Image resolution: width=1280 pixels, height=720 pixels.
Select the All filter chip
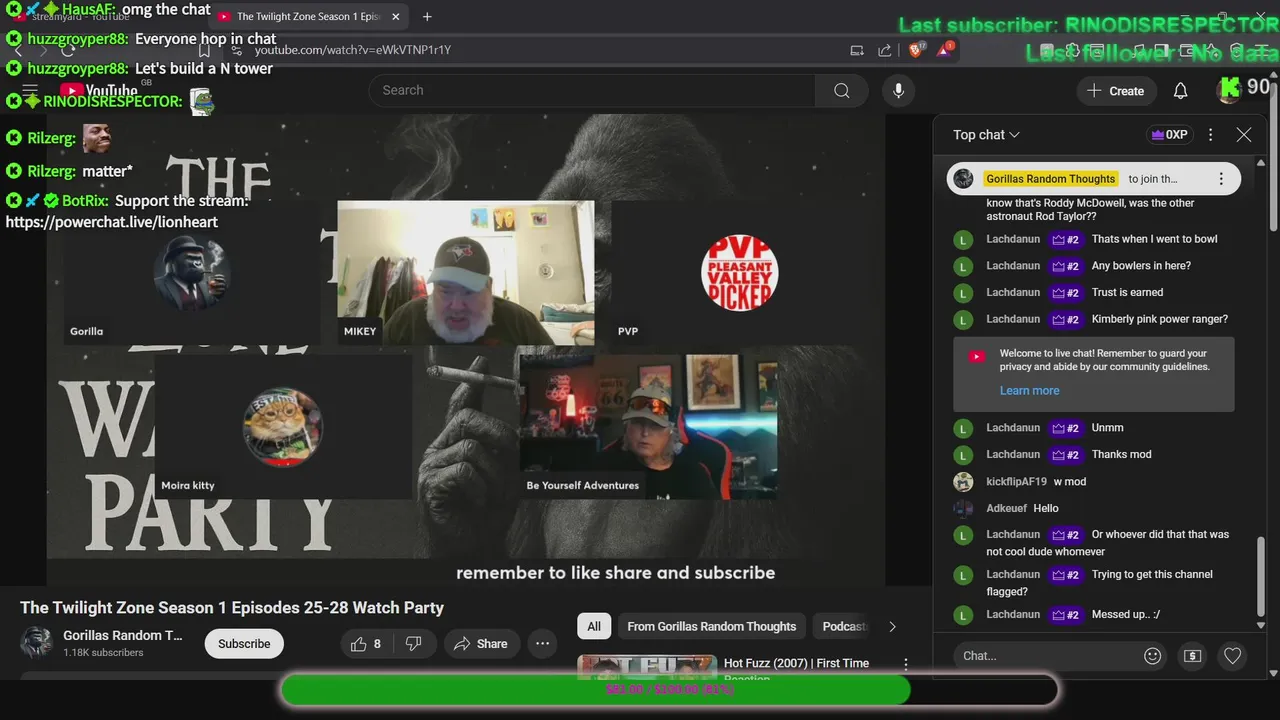[594, 627]
